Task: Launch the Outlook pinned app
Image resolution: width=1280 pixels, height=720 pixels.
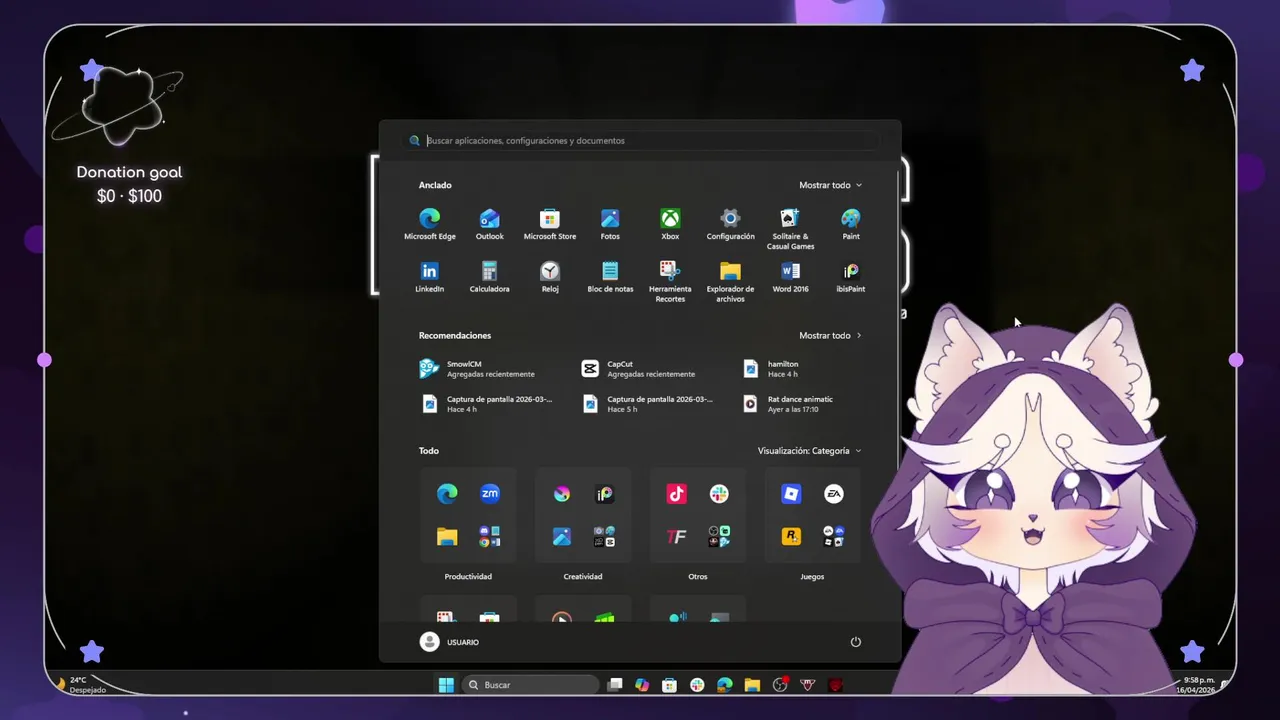Action: (490, 224)
